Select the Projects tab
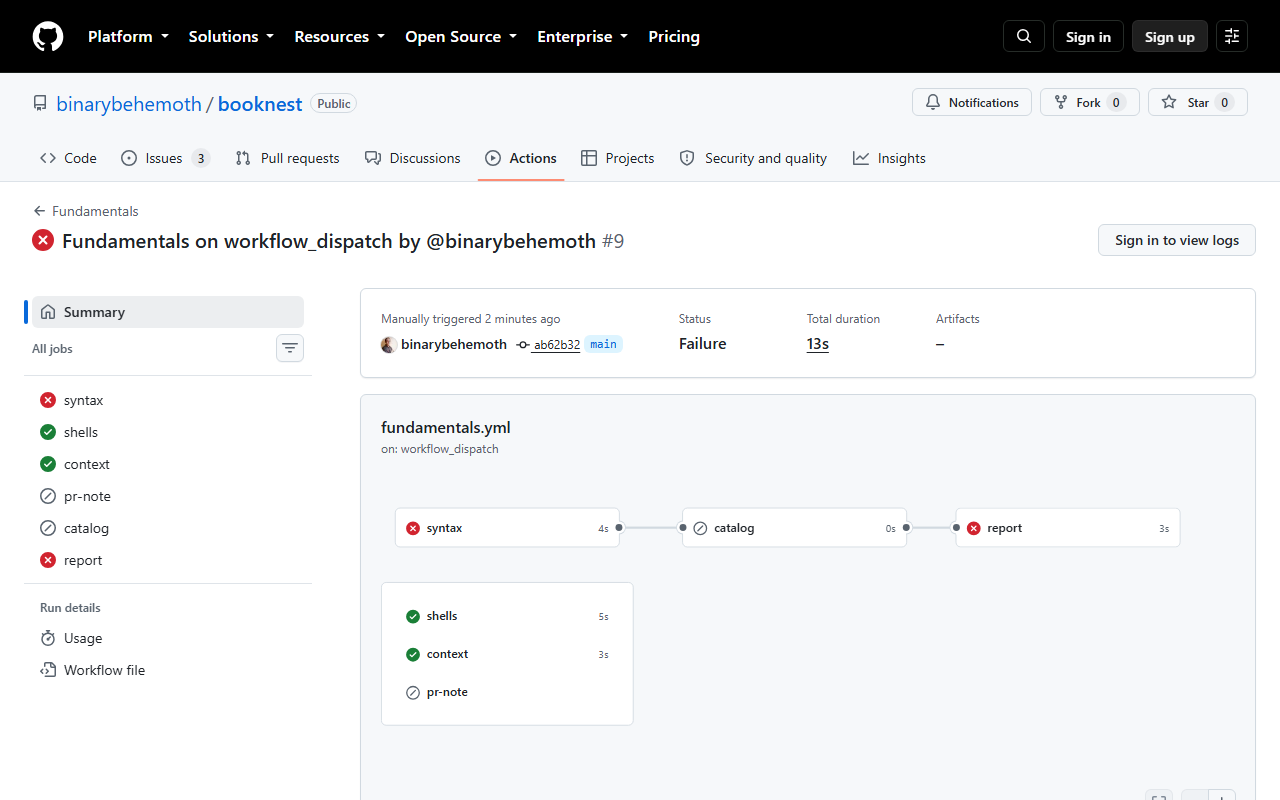The width and height of the screenshot is (1280, 800). (618, 158)
